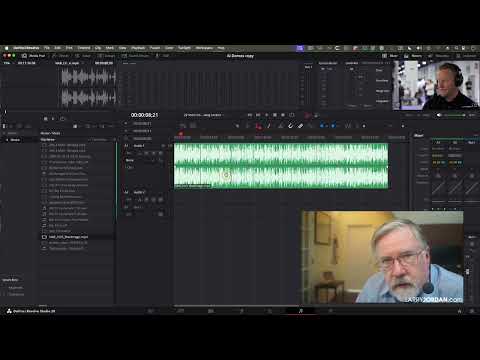Open the Timeline menu
This screenshot has height=360, width=480.
tap(84, 48)
